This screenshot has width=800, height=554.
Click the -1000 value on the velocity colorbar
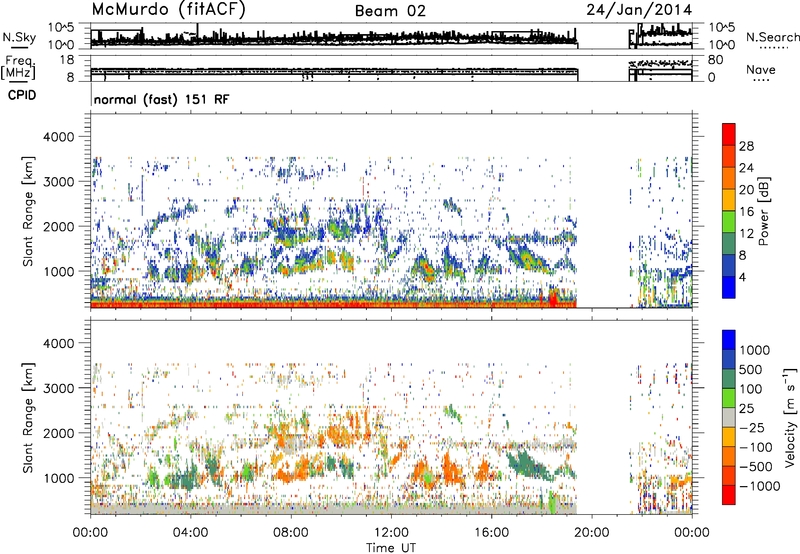759,486
